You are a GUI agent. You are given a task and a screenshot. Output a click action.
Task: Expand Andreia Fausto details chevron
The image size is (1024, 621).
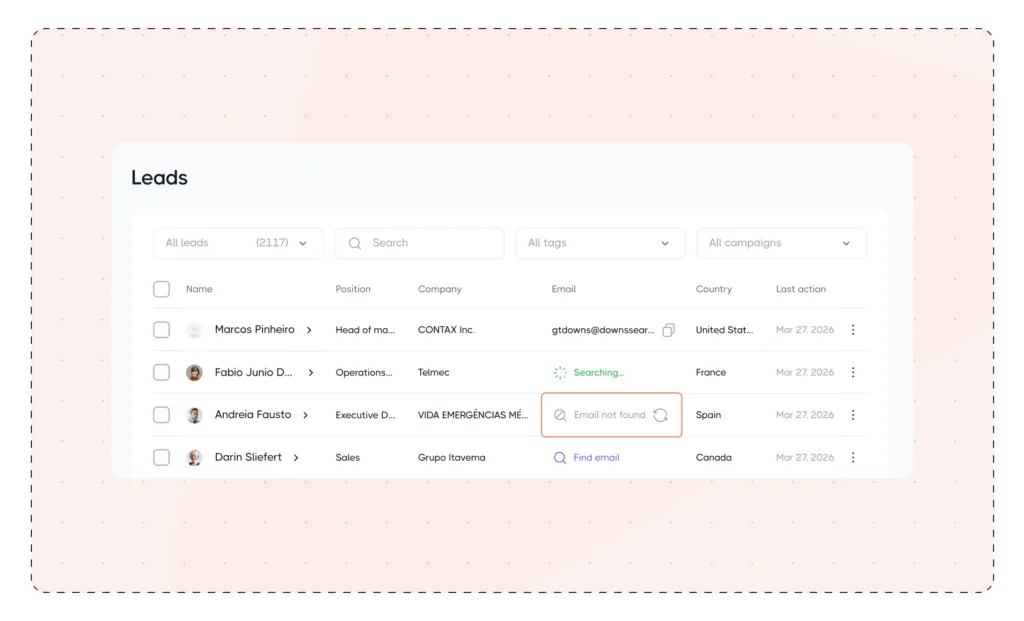click(x=305, y=415)
